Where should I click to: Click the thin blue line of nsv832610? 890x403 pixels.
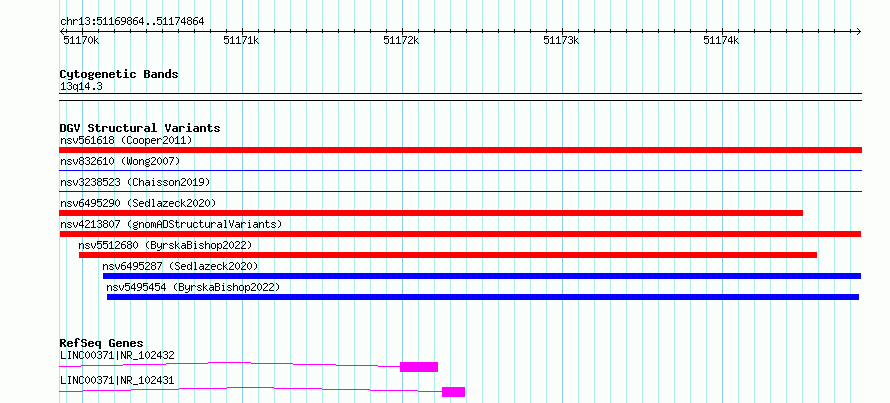(x=460, y=170)
